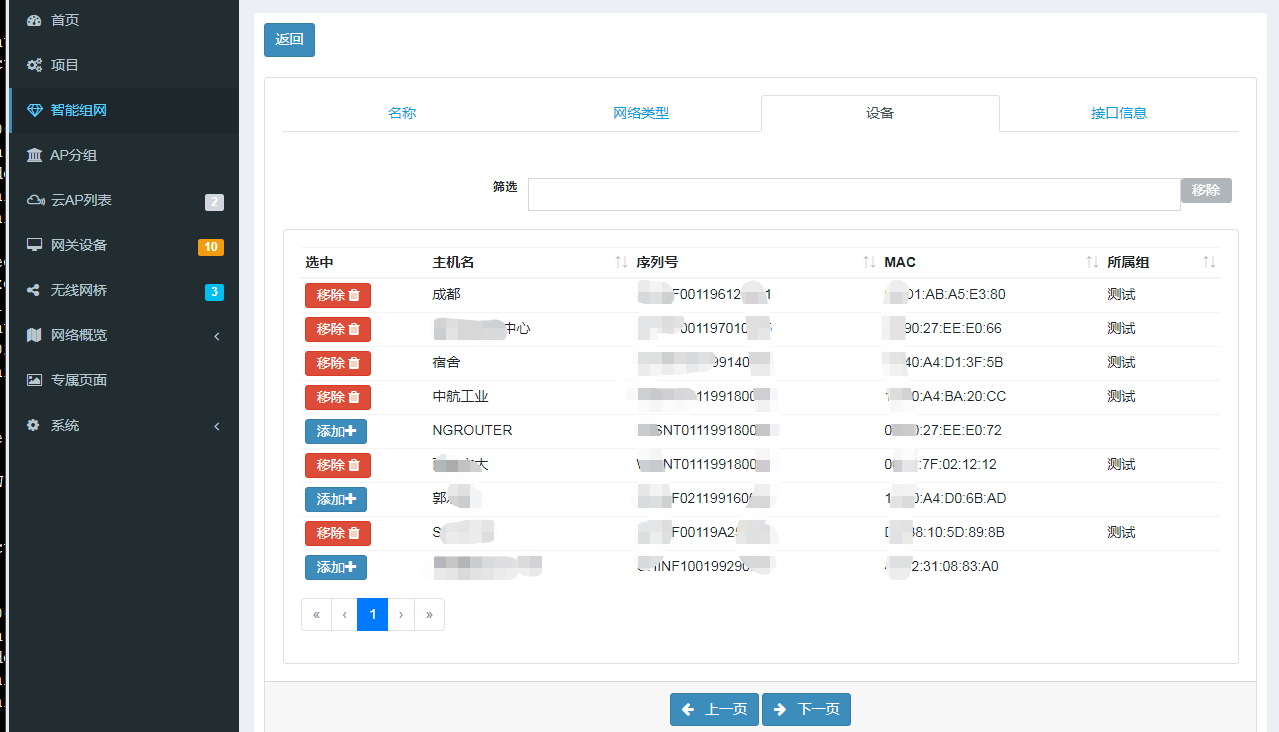Screen dimensions: 1279x732
Task: Expand the 网络概览 sidebar submenu
Action: [217, 335]
